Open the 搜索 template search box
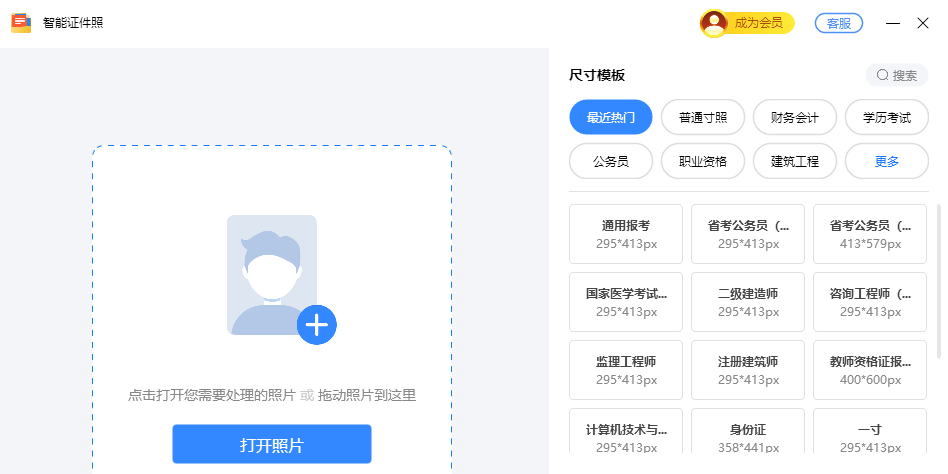This screenshot has height=474, width=948. click(896, 75)
